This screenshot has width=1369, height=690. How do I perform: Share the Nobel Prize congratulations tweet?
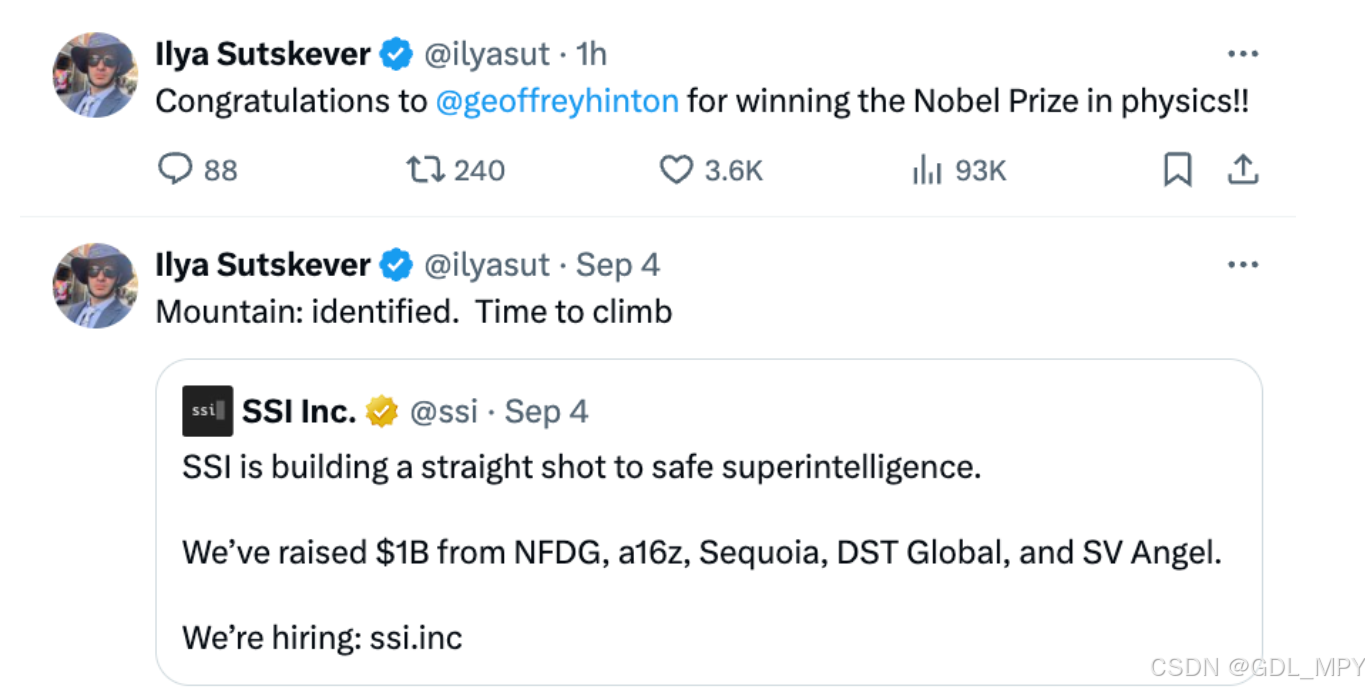(x=1242, y=171)
